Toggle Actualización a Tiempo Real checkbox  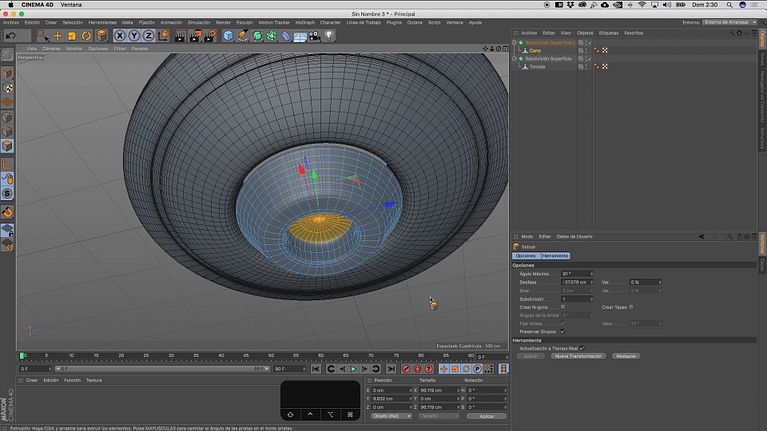[582, 348]
